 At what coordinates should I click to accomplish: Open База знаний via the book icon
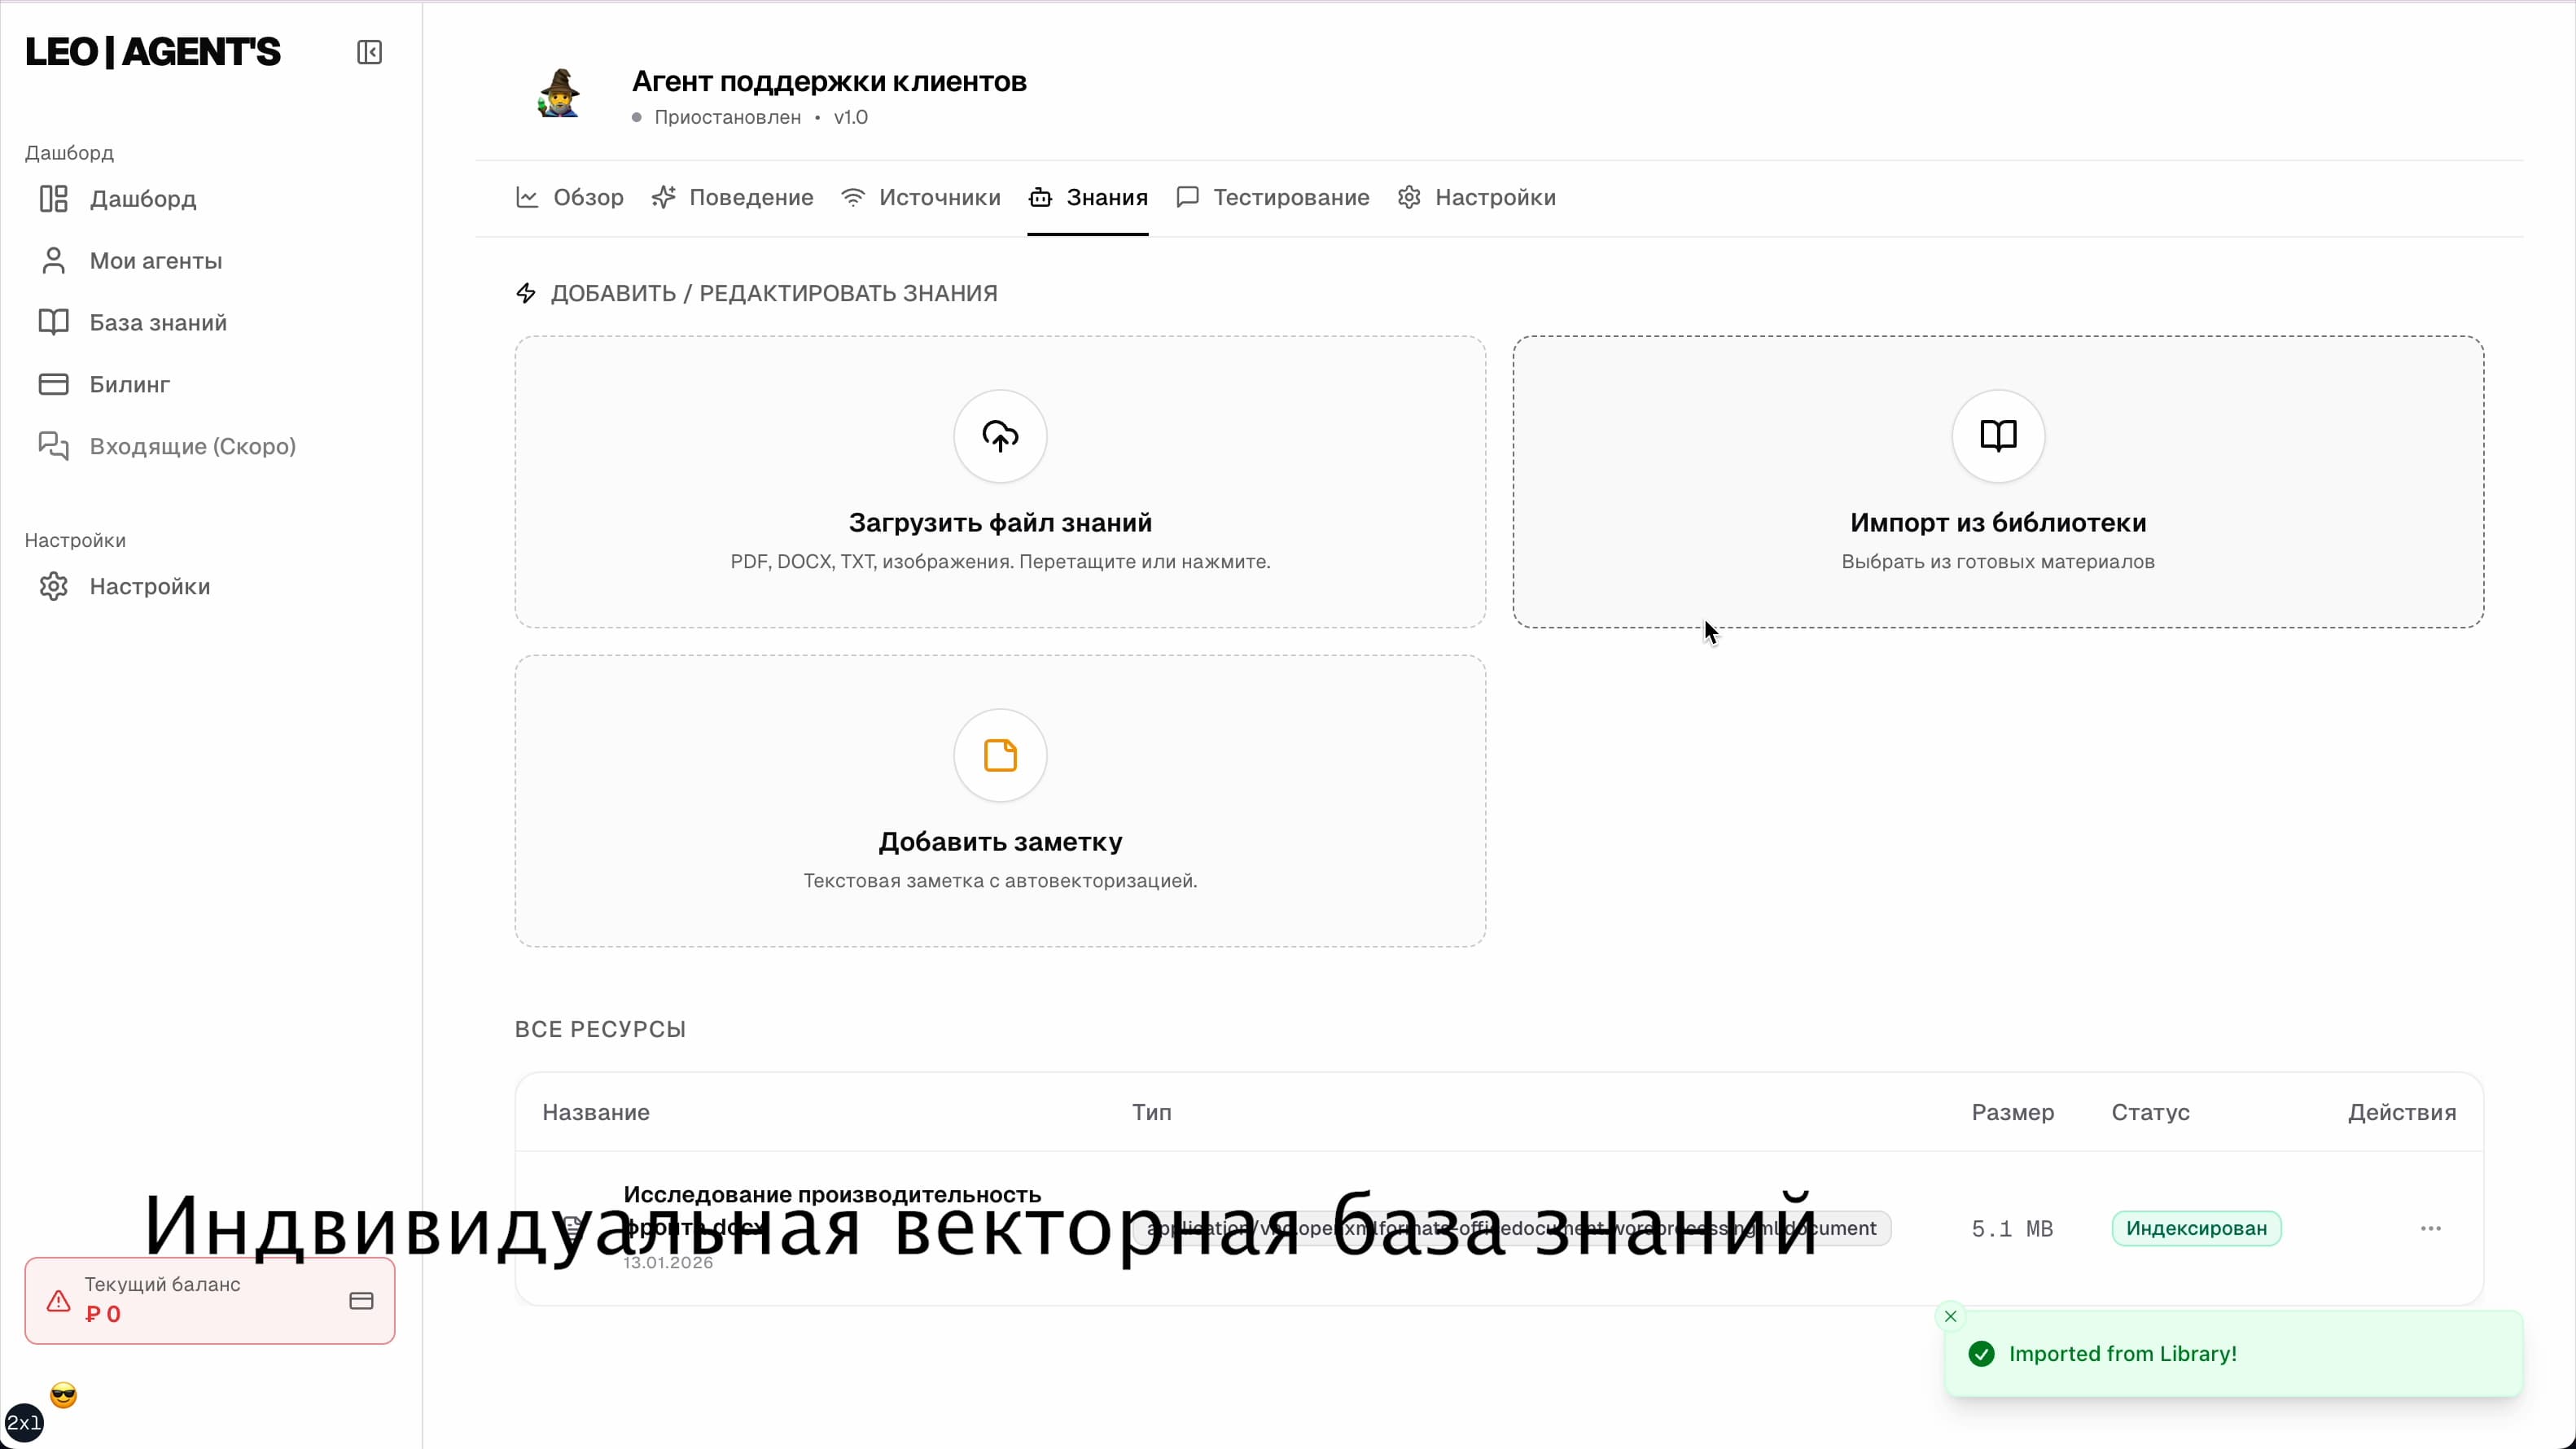(53, 322)
